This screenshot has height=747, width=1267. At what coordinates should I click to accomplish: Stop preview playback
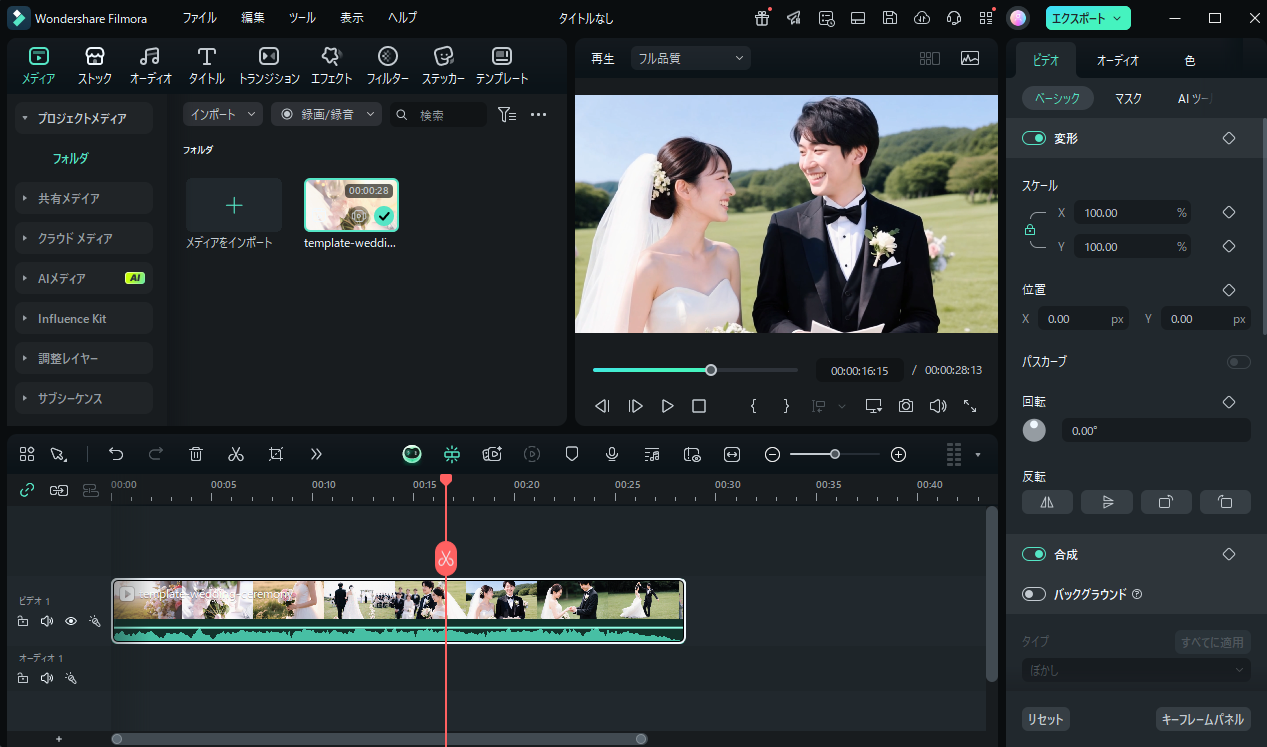pos(699,406)
